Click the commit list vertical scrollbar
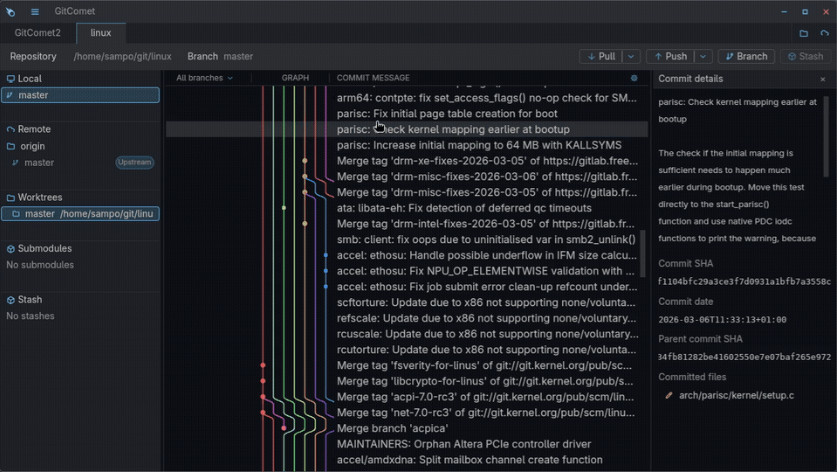The width and height of the screenshot is (837, 472). [x=643, y=254]
